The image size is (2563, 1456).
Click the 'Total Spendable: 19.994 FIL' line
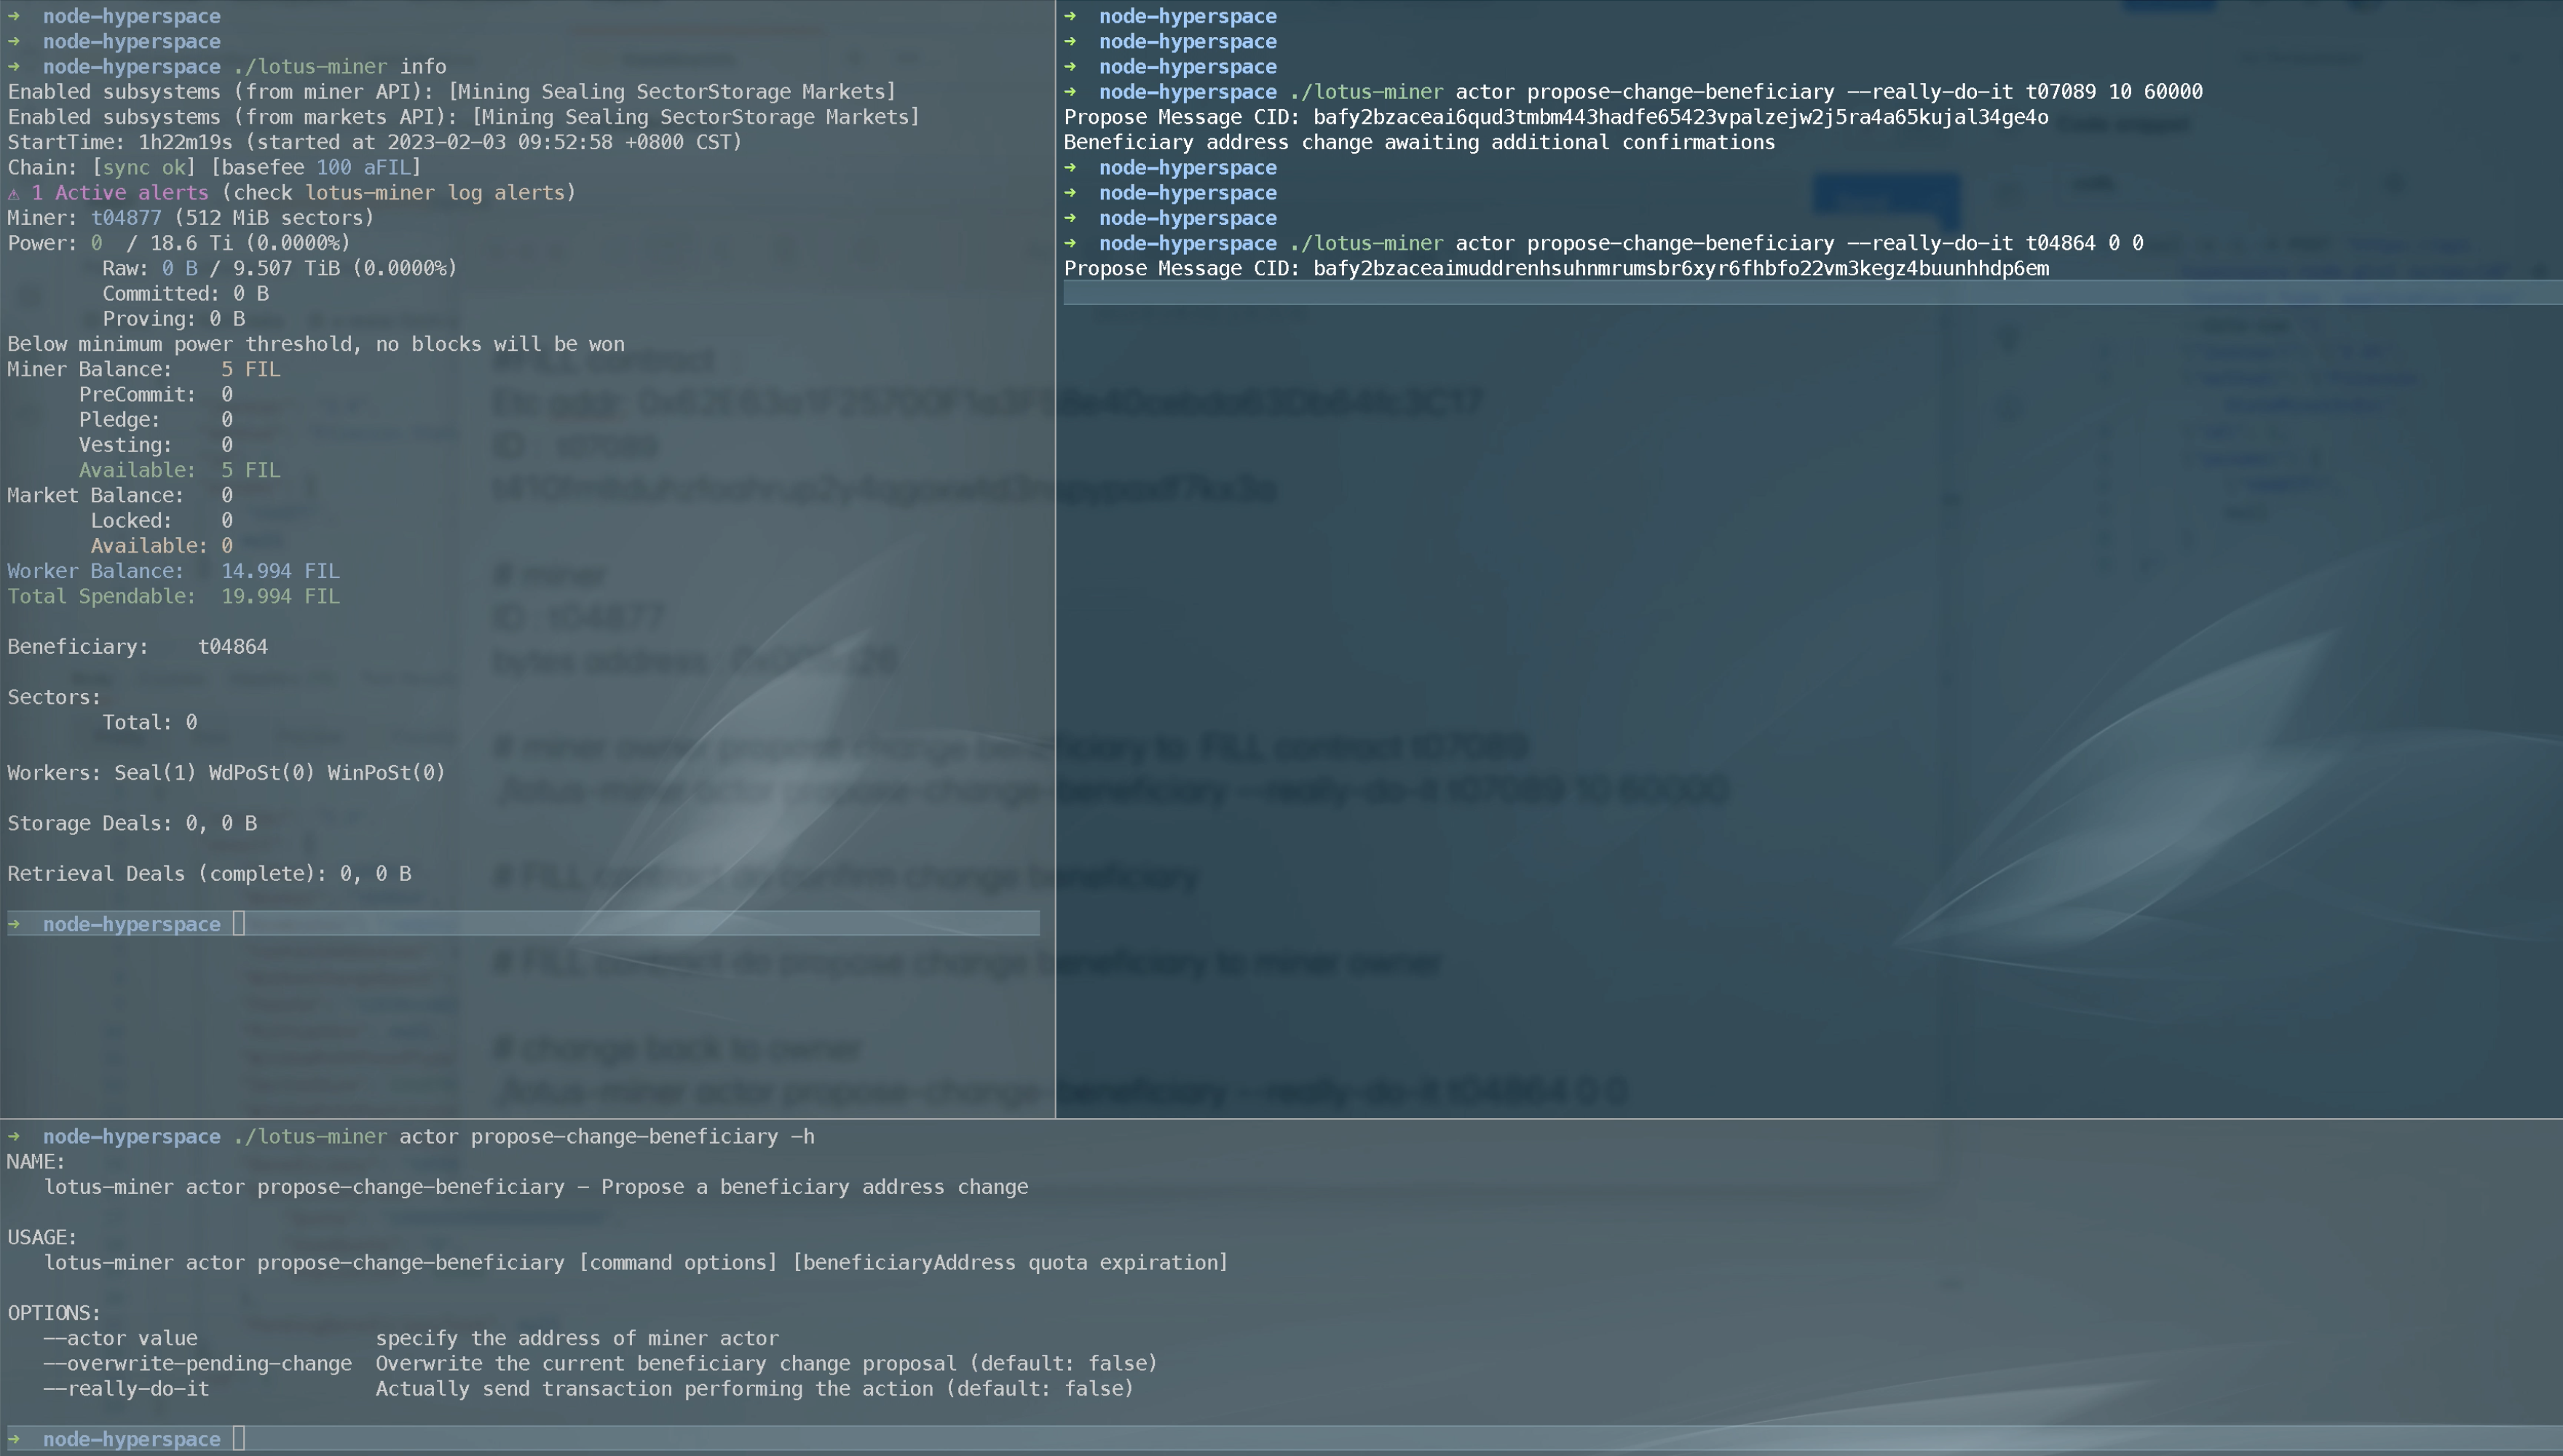(x=174, y=596)
